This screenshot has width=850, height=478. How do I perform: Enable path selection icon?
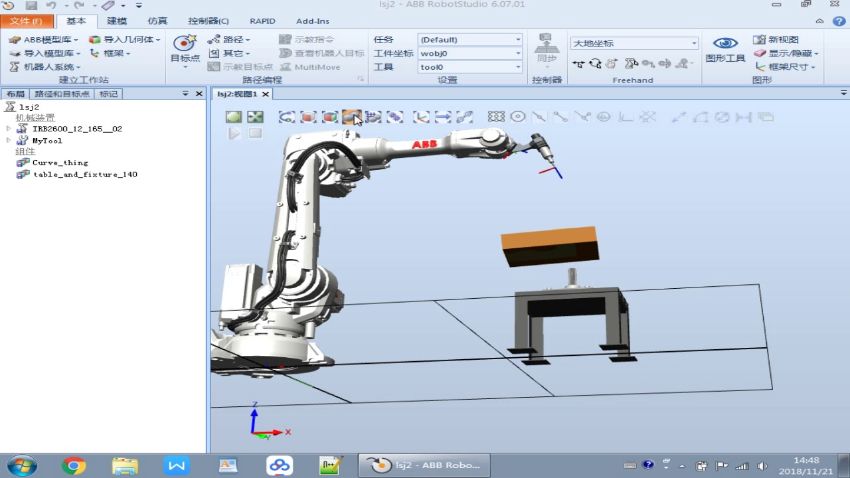coord(465,117)
